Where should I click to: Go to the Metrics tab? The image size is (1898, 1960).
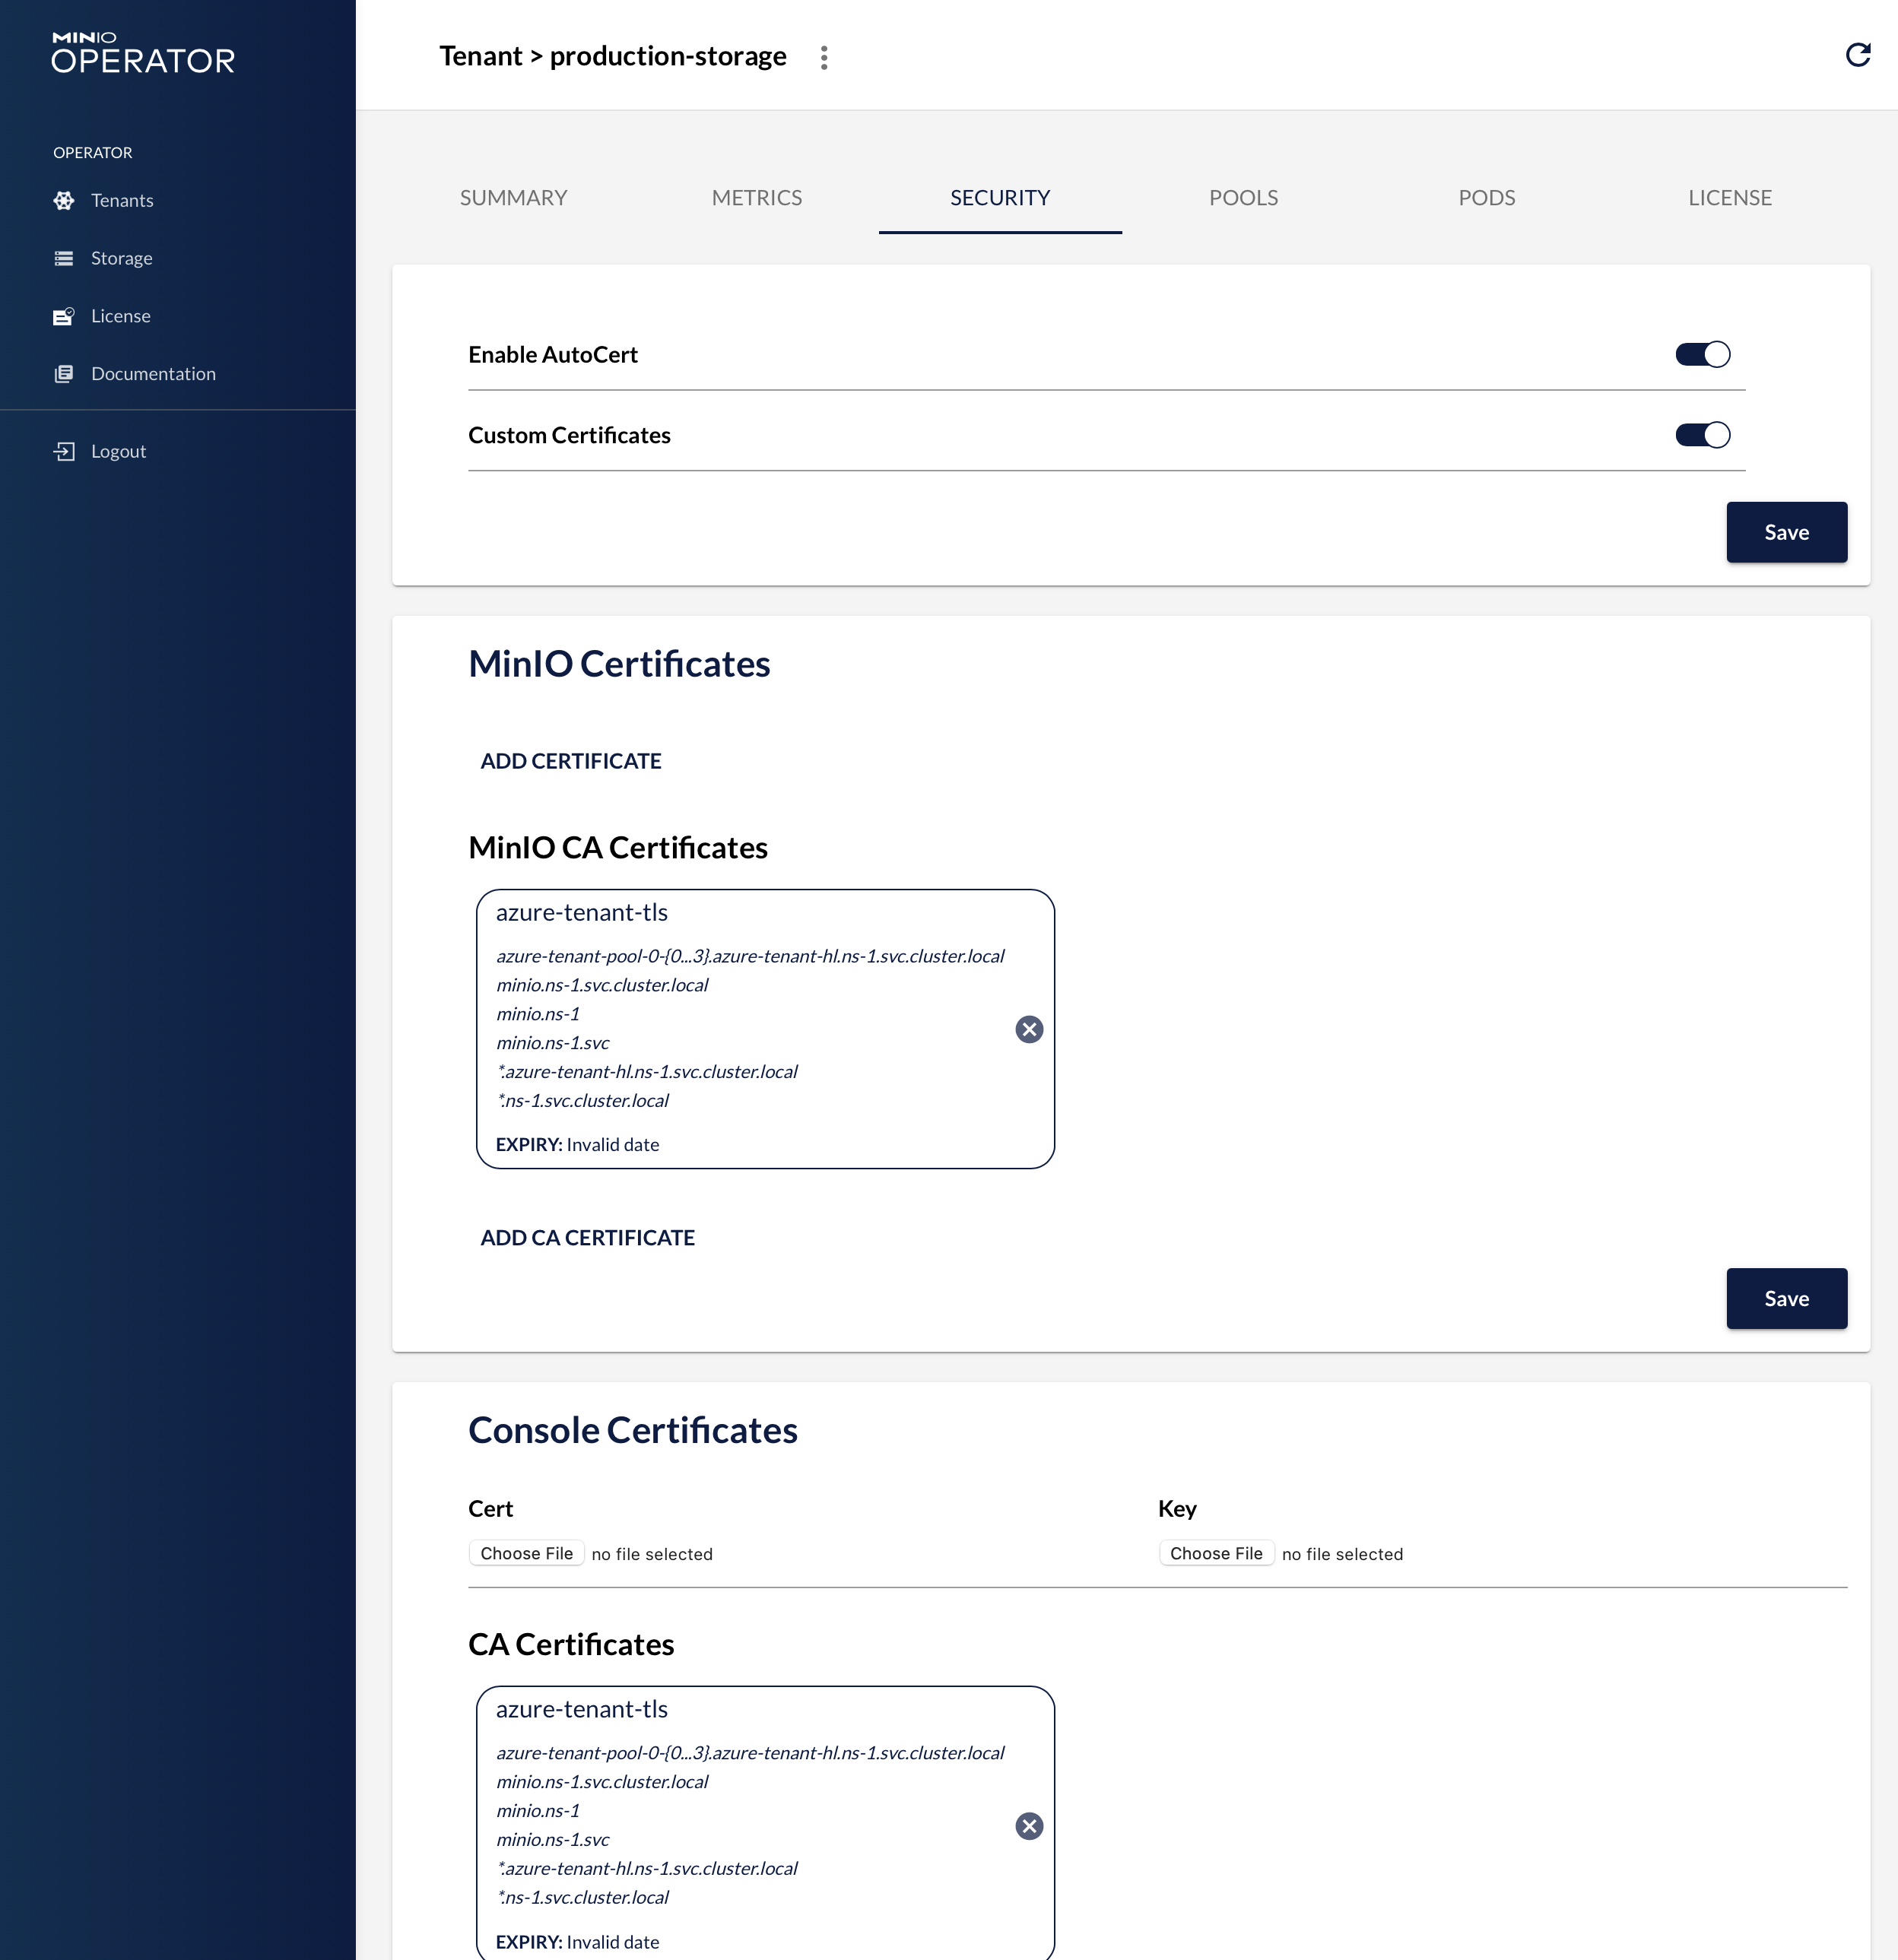pyautogui.click(x=756, y=198)
